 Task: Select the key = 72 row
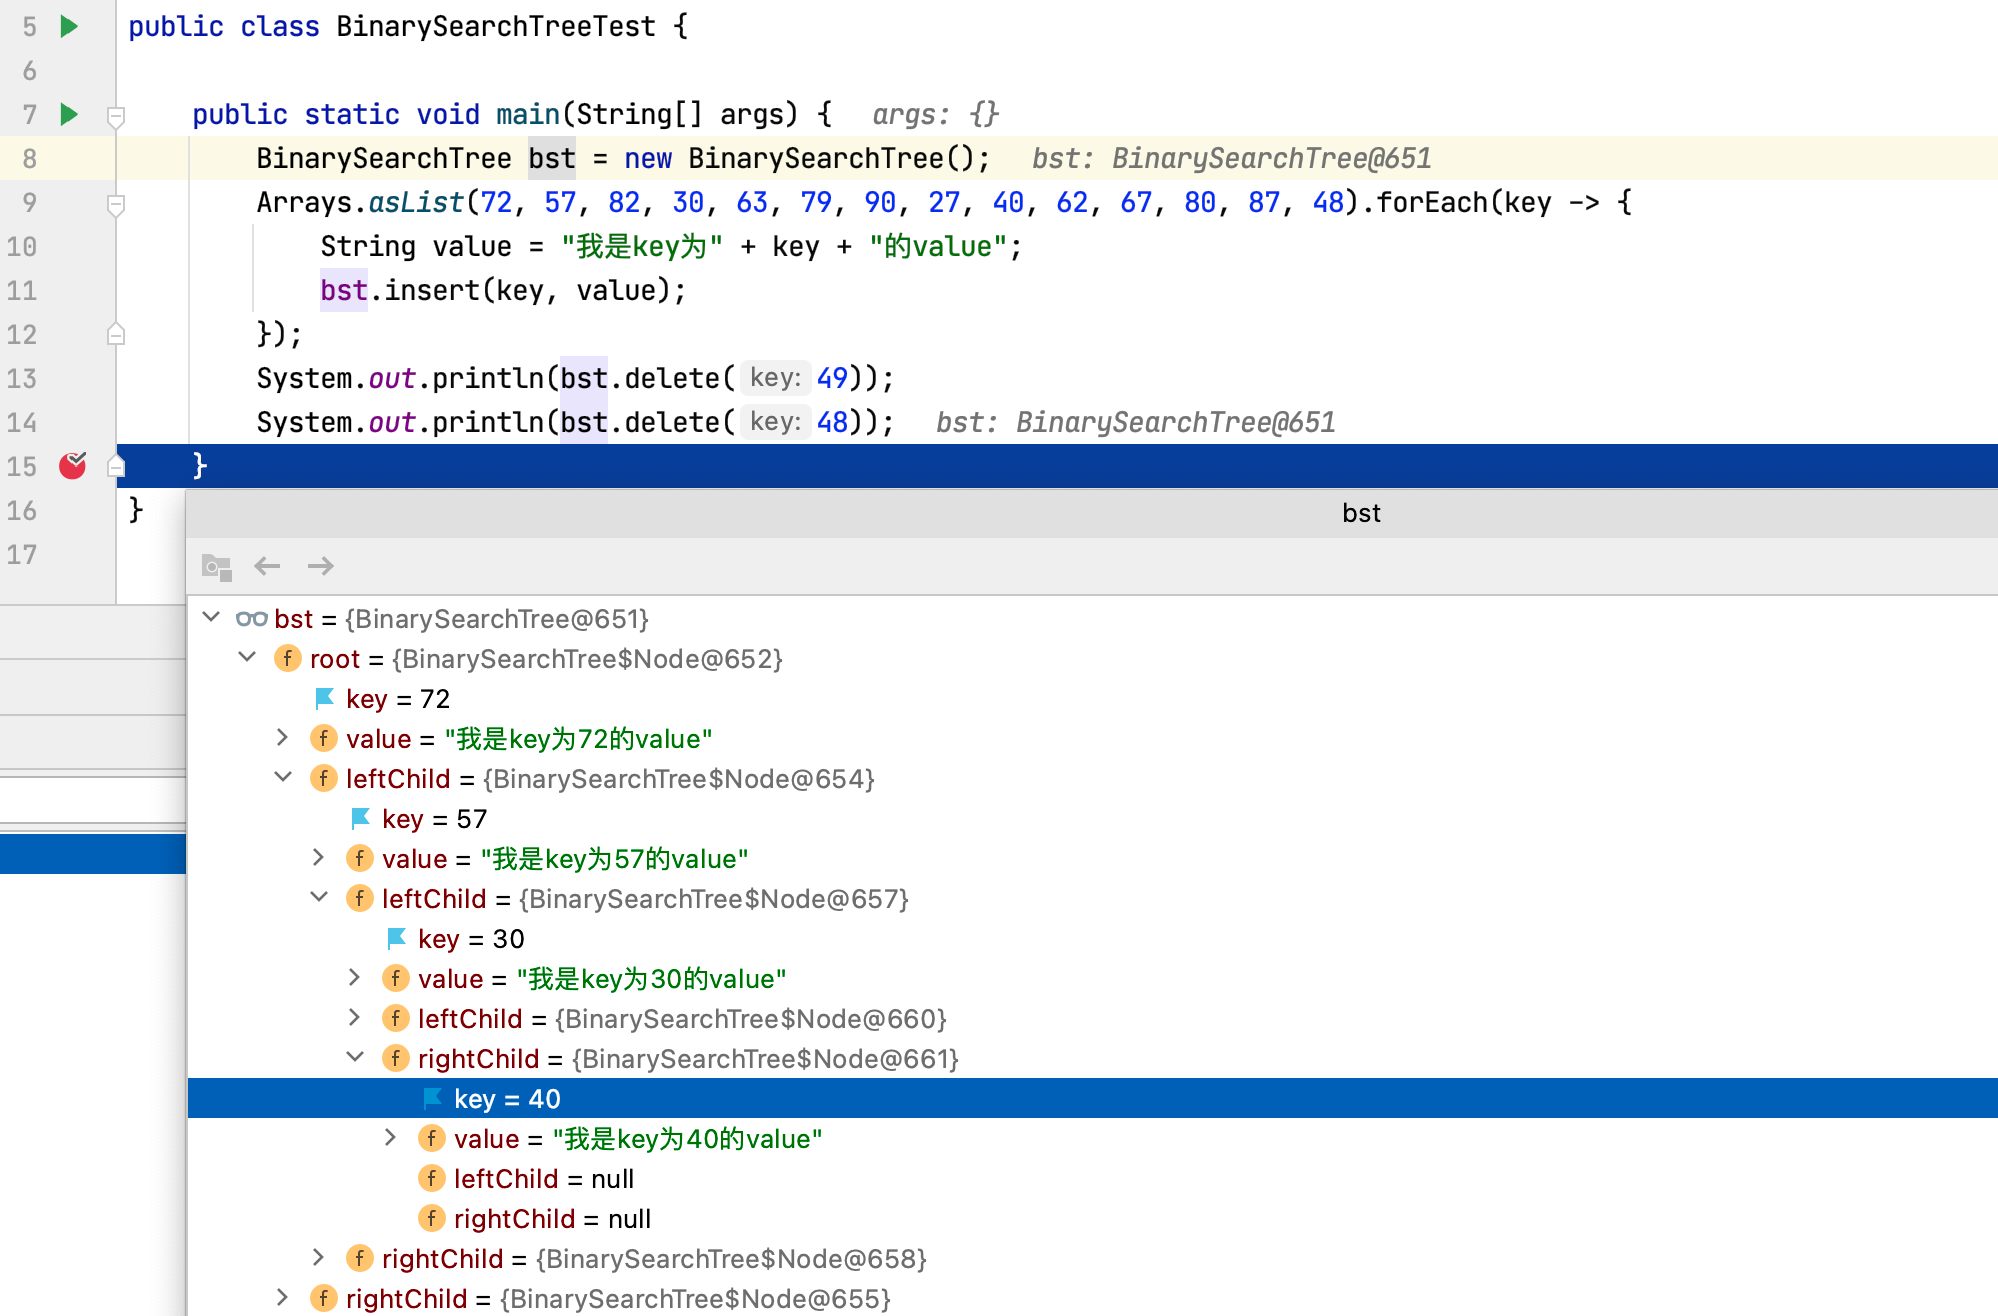pyautogui.click(x=1092, y=698)
